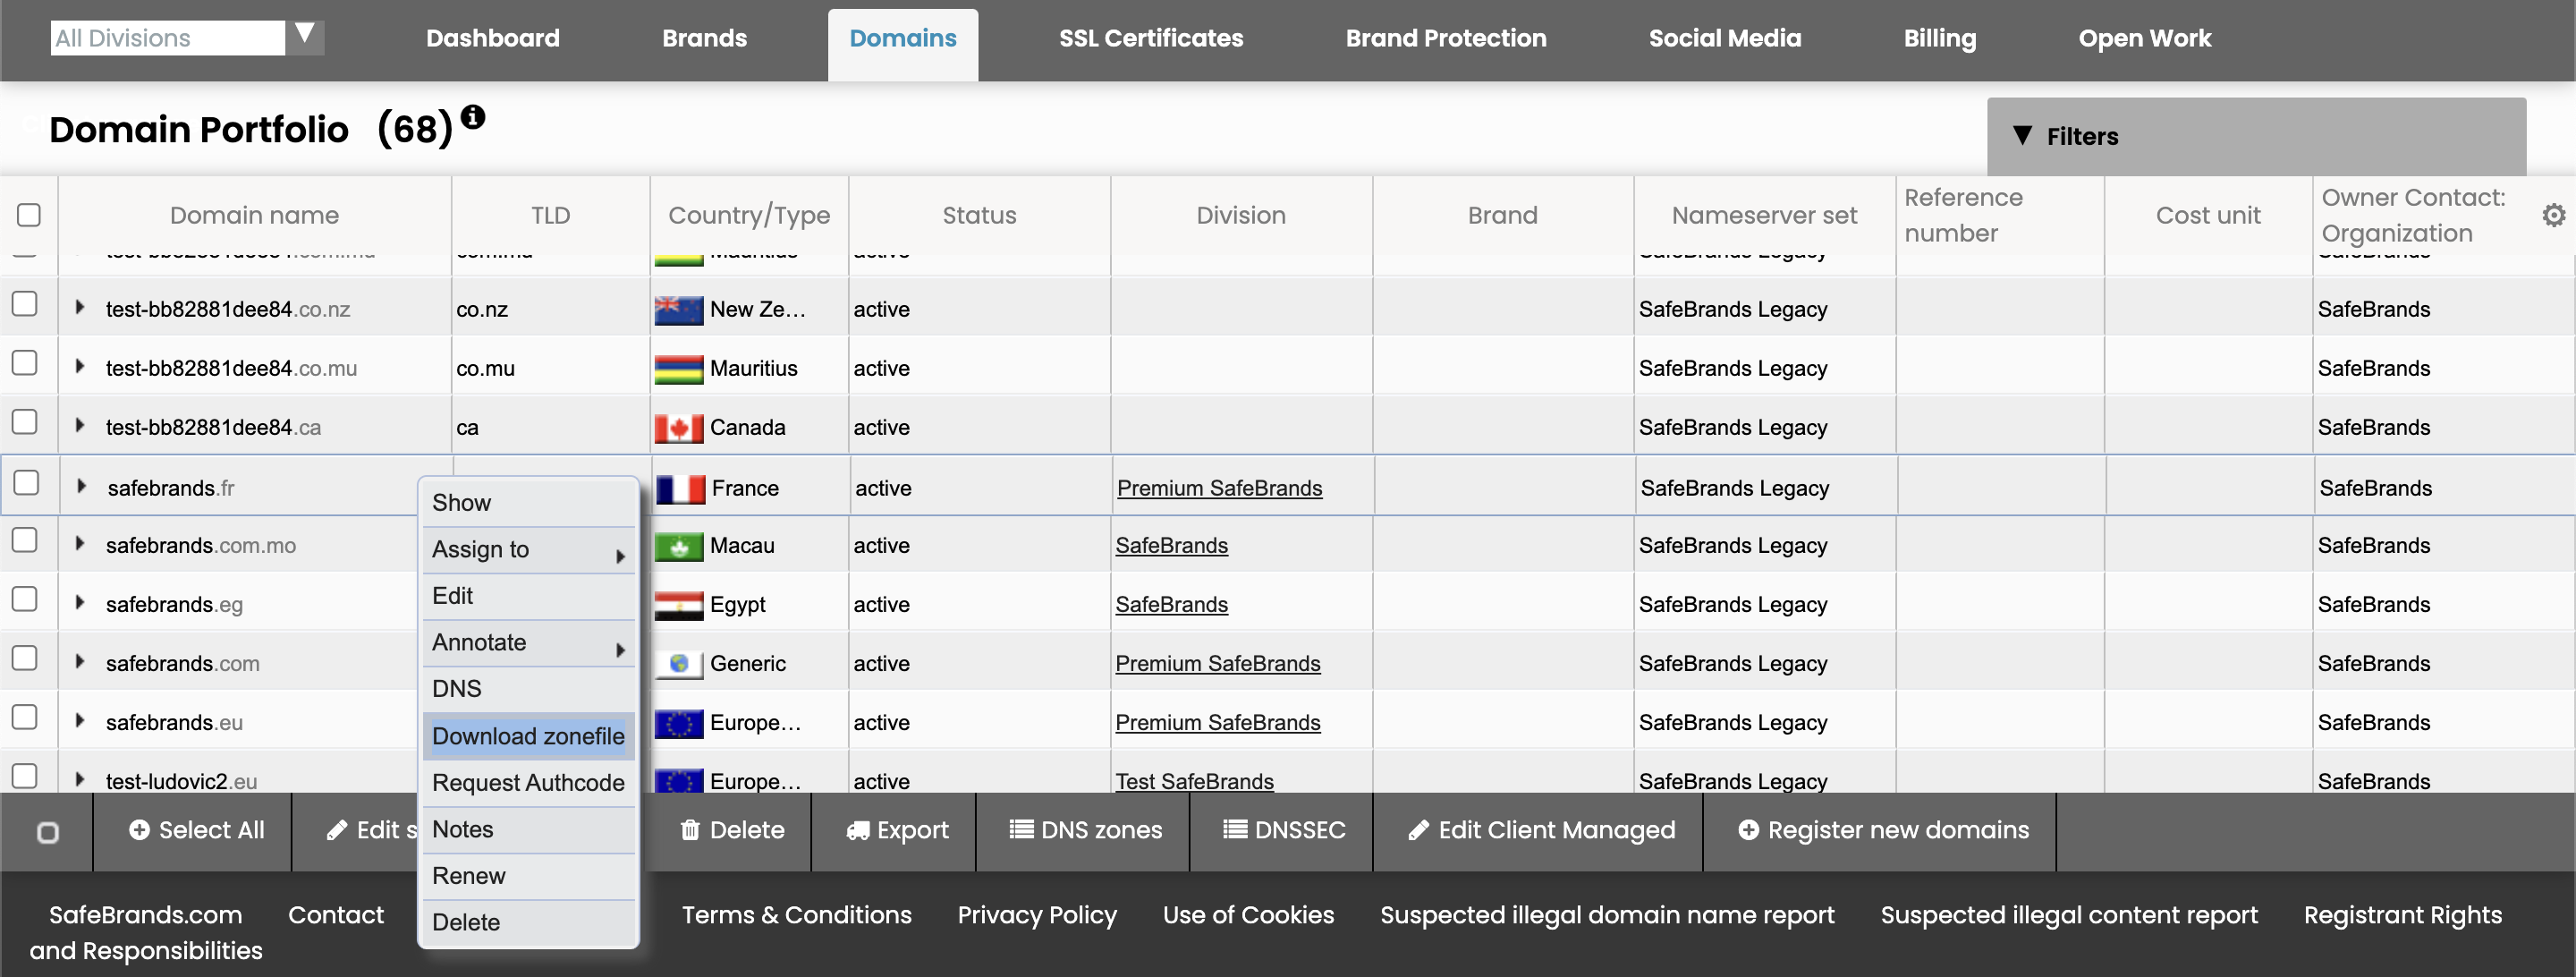Click the info icon beside Domain Portfolio count
The width and height of the screenshot is (2576, 977).
473,117
